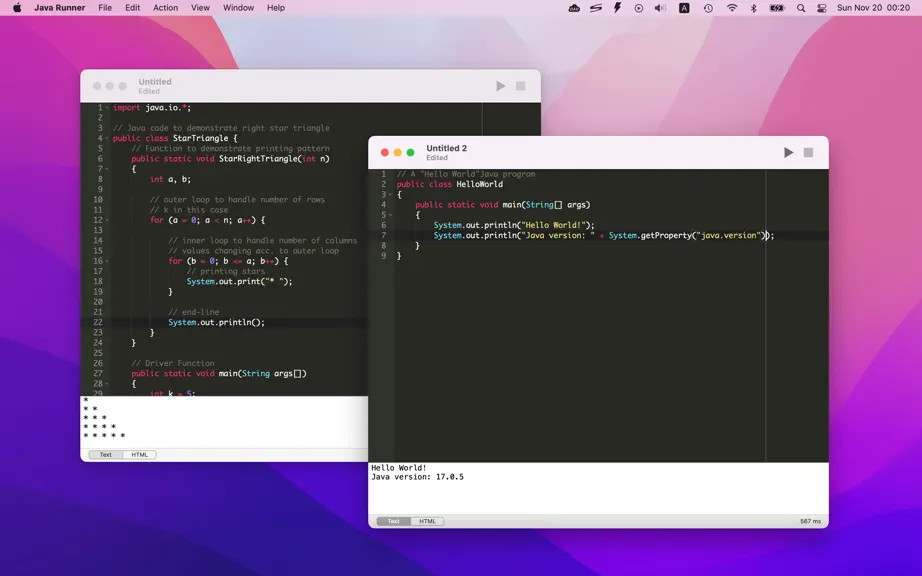Open the Window menu
922x576 pixels.
click(x=238, y=8)
